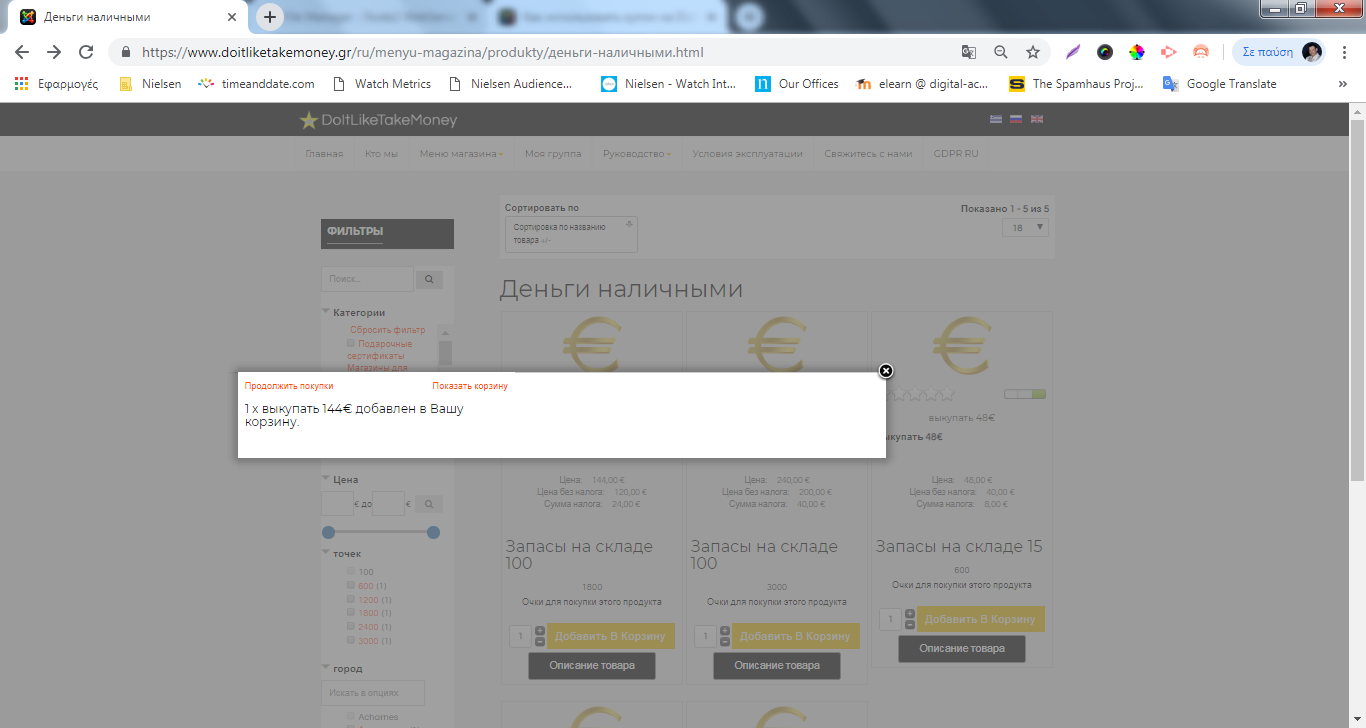This screenshot has width=1366, height=728.
Task: Click the filter search 'Поиск...' field
Action: pyautogui.click(x=367, y=280)
